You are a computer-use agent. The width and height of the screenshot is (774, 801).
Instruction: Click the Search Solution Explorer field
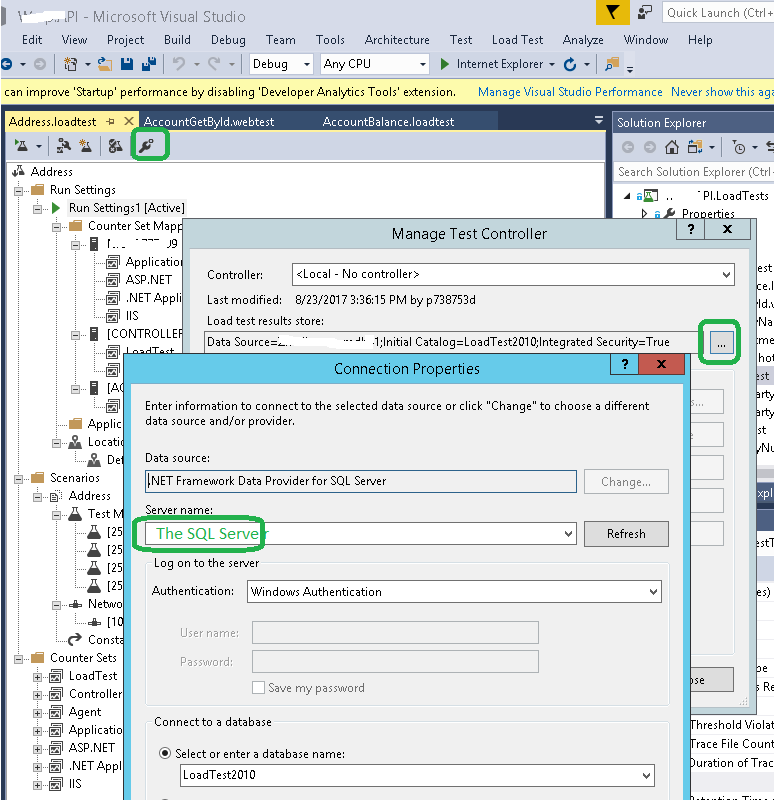(x=694, y=172)
